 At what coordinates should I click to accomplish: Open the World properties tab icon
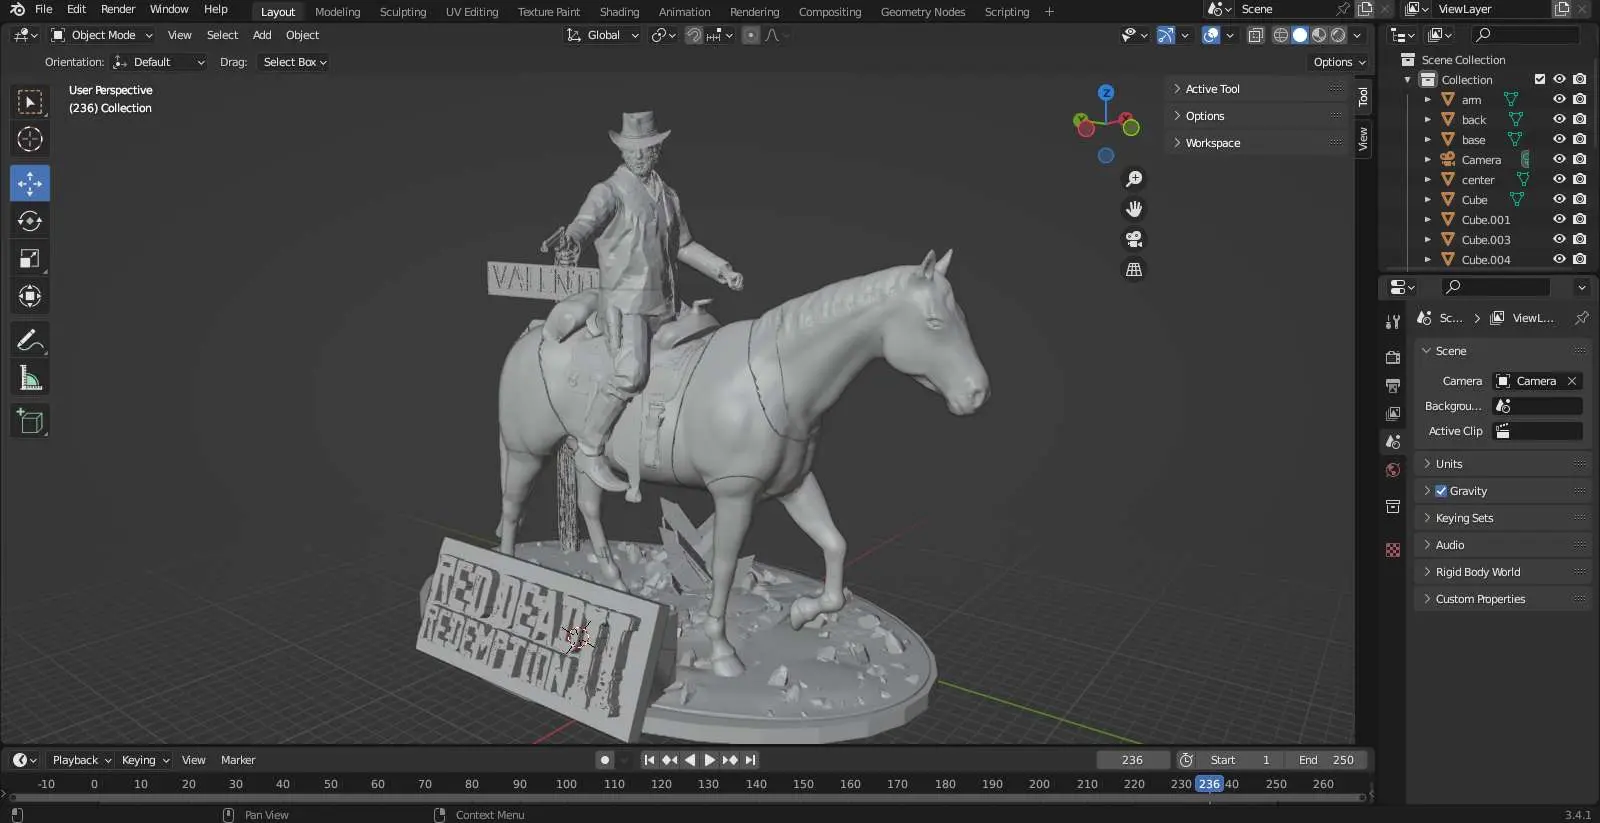click(1393, 470)
